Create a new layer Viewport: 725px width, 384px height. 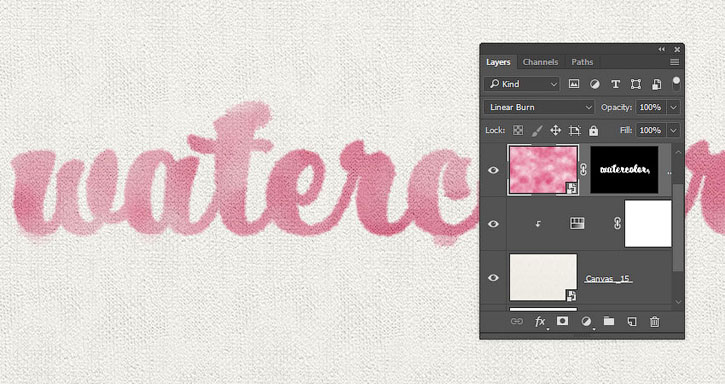[632, 322]
